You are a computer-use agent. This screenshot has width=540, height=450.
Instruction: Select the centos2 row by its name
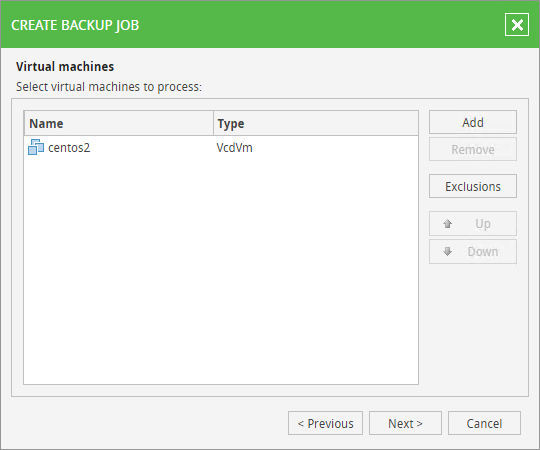(69, 148)
